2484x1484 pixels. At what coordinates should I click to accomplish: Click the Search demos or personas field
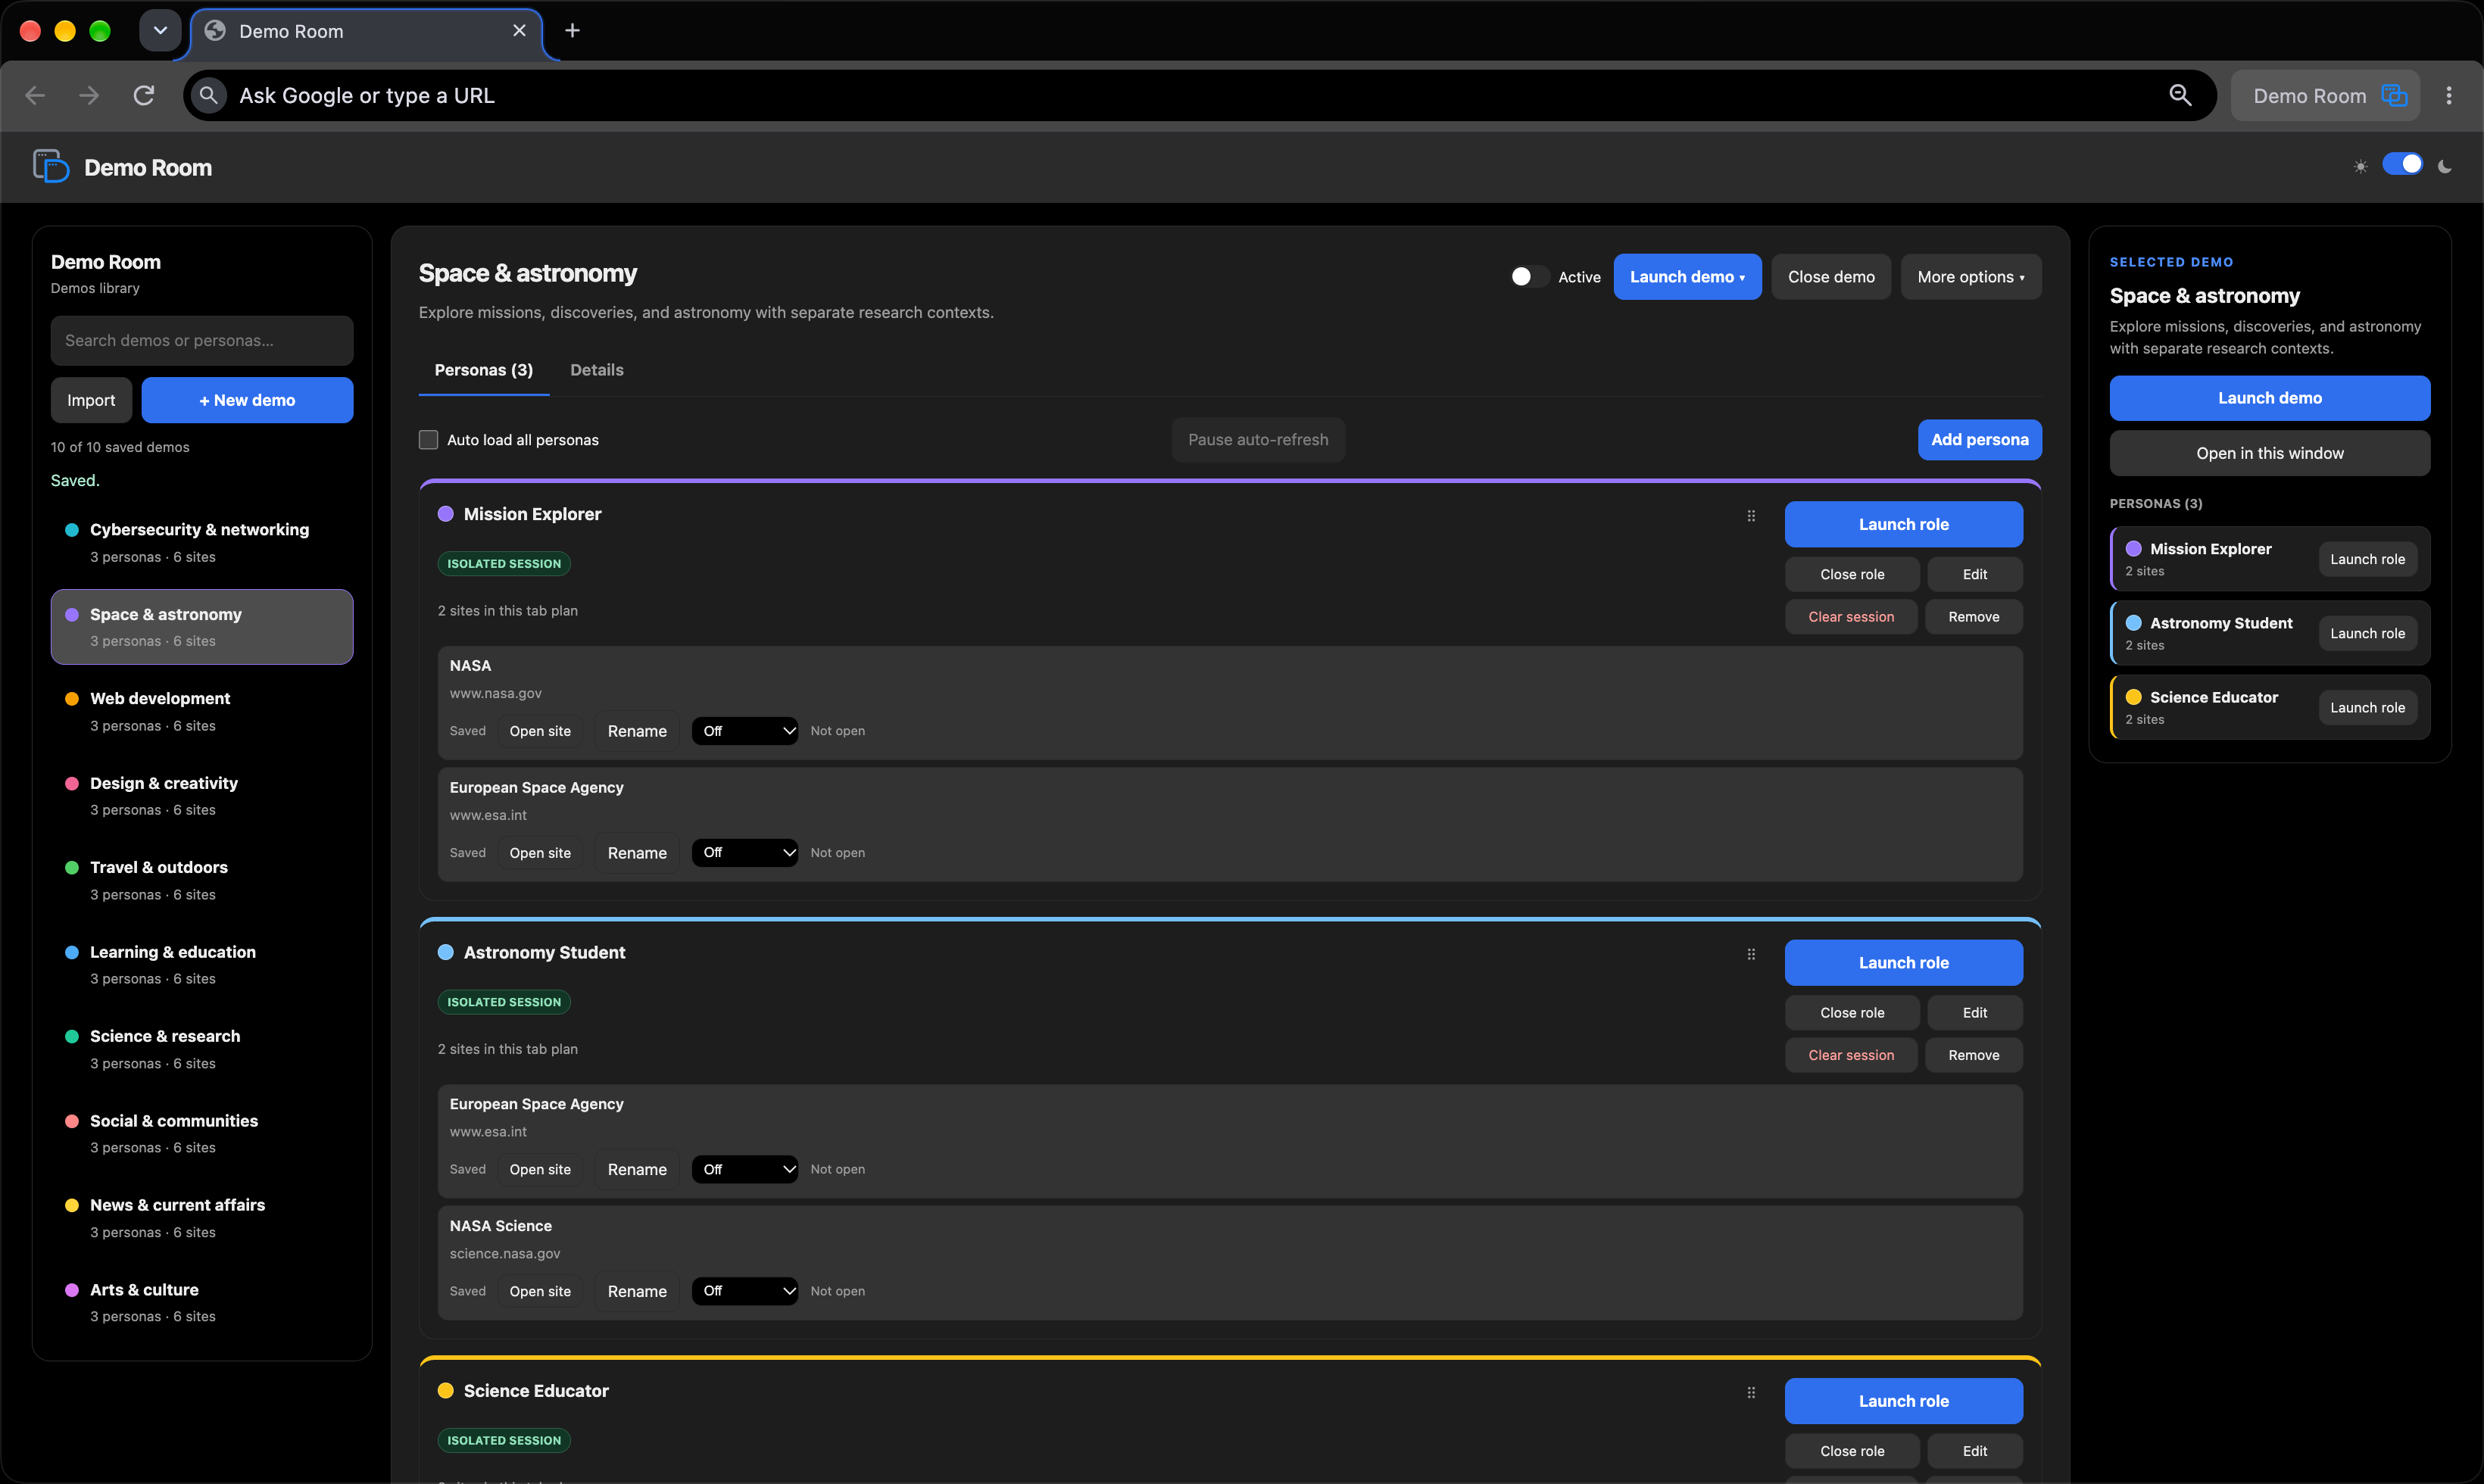coord(202,340)
